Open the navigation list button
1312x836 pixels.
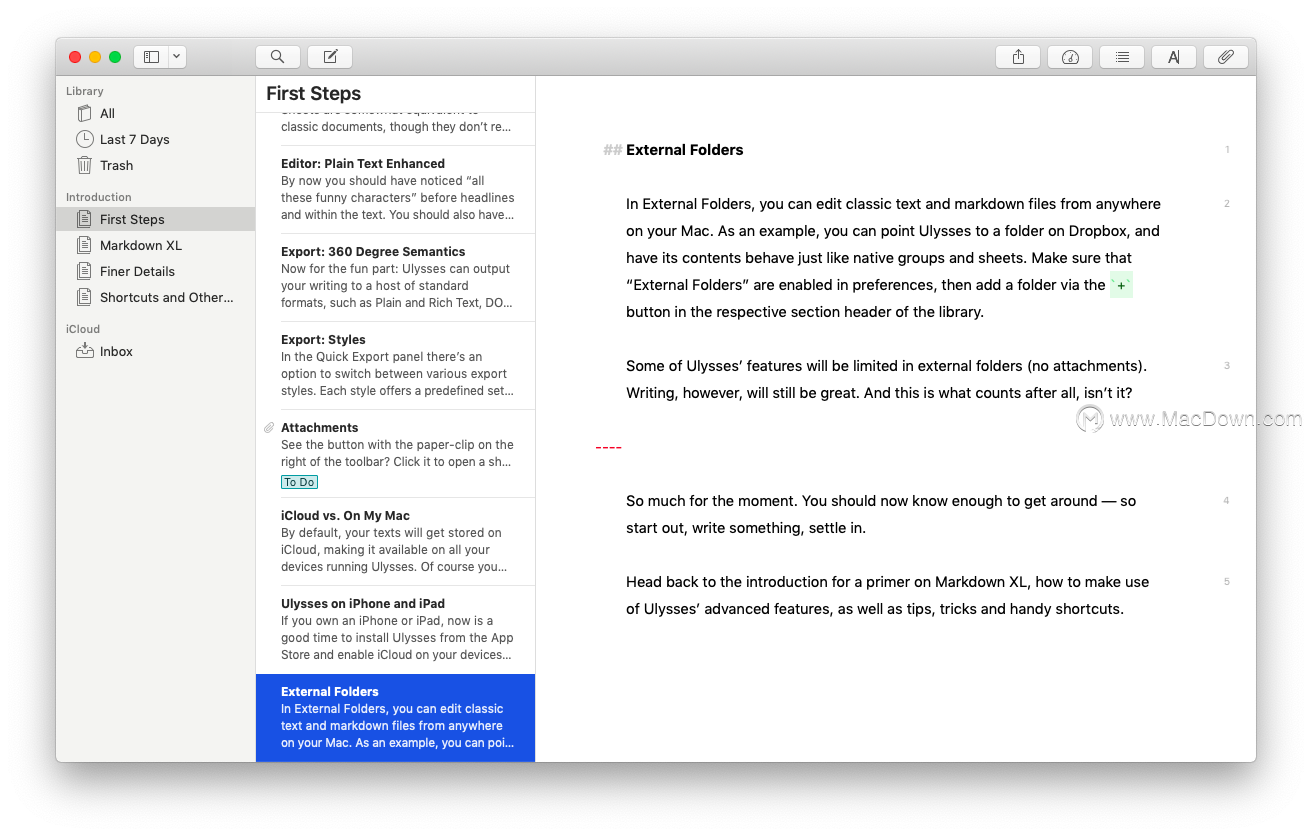coord(1122,57)
